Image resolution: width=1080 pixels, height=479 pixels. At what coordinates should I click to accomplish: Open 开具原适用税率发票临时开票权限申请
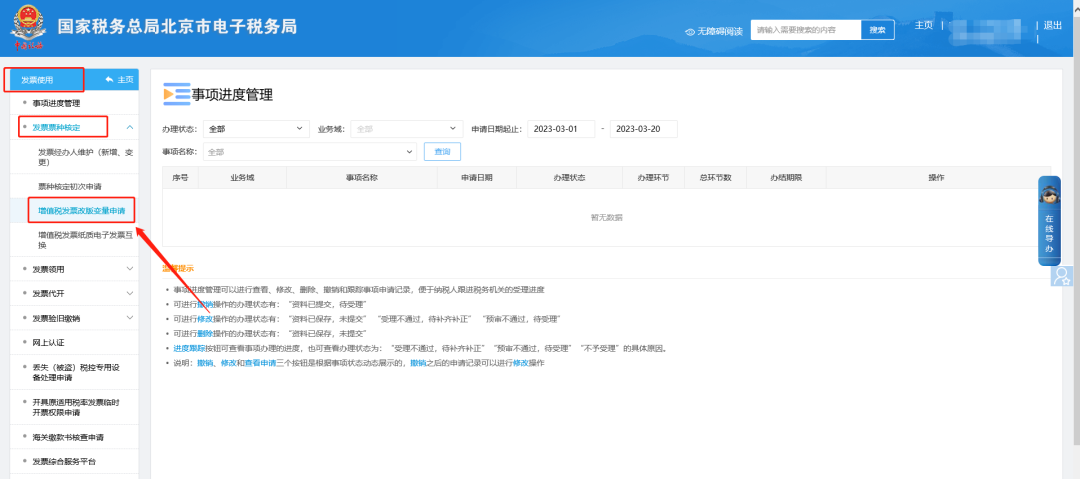point(76,407)
